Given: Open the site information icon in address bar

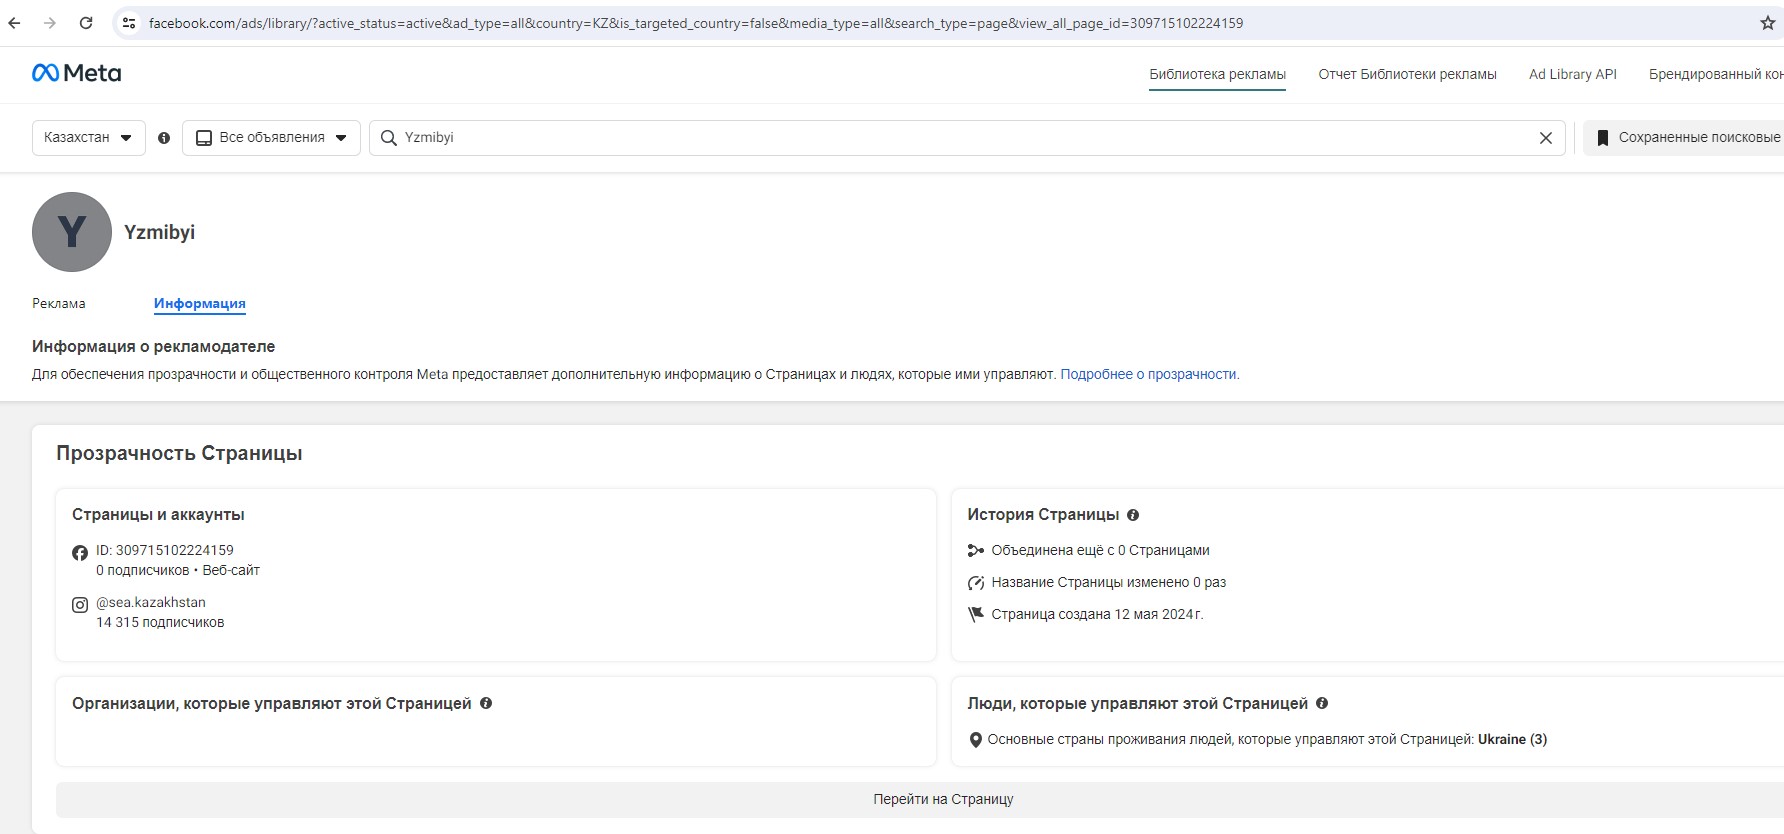Looking at the screenshot, I should click(x=129, y=23).
